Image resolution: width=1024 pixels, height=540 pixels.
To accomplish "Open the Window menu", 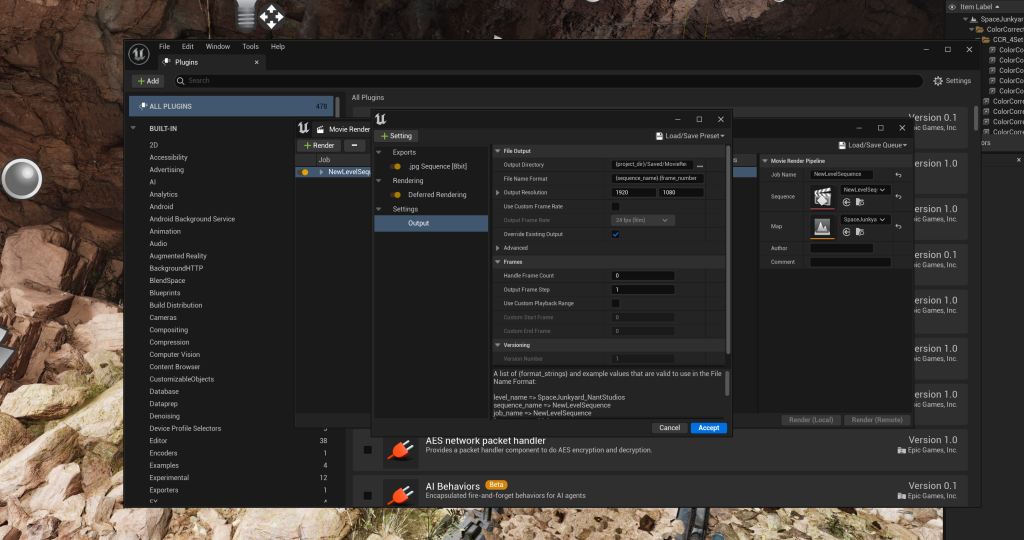I will (217, 46).
